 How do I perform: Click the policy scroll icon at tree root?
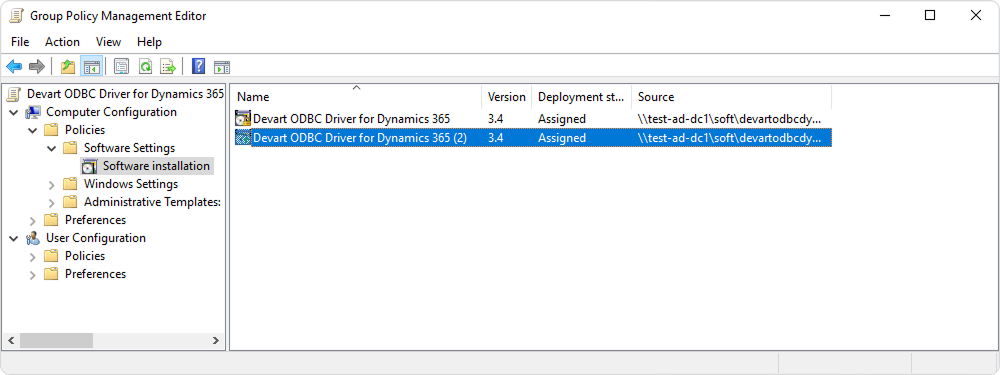pyautogui.click(x=13, y=94)
